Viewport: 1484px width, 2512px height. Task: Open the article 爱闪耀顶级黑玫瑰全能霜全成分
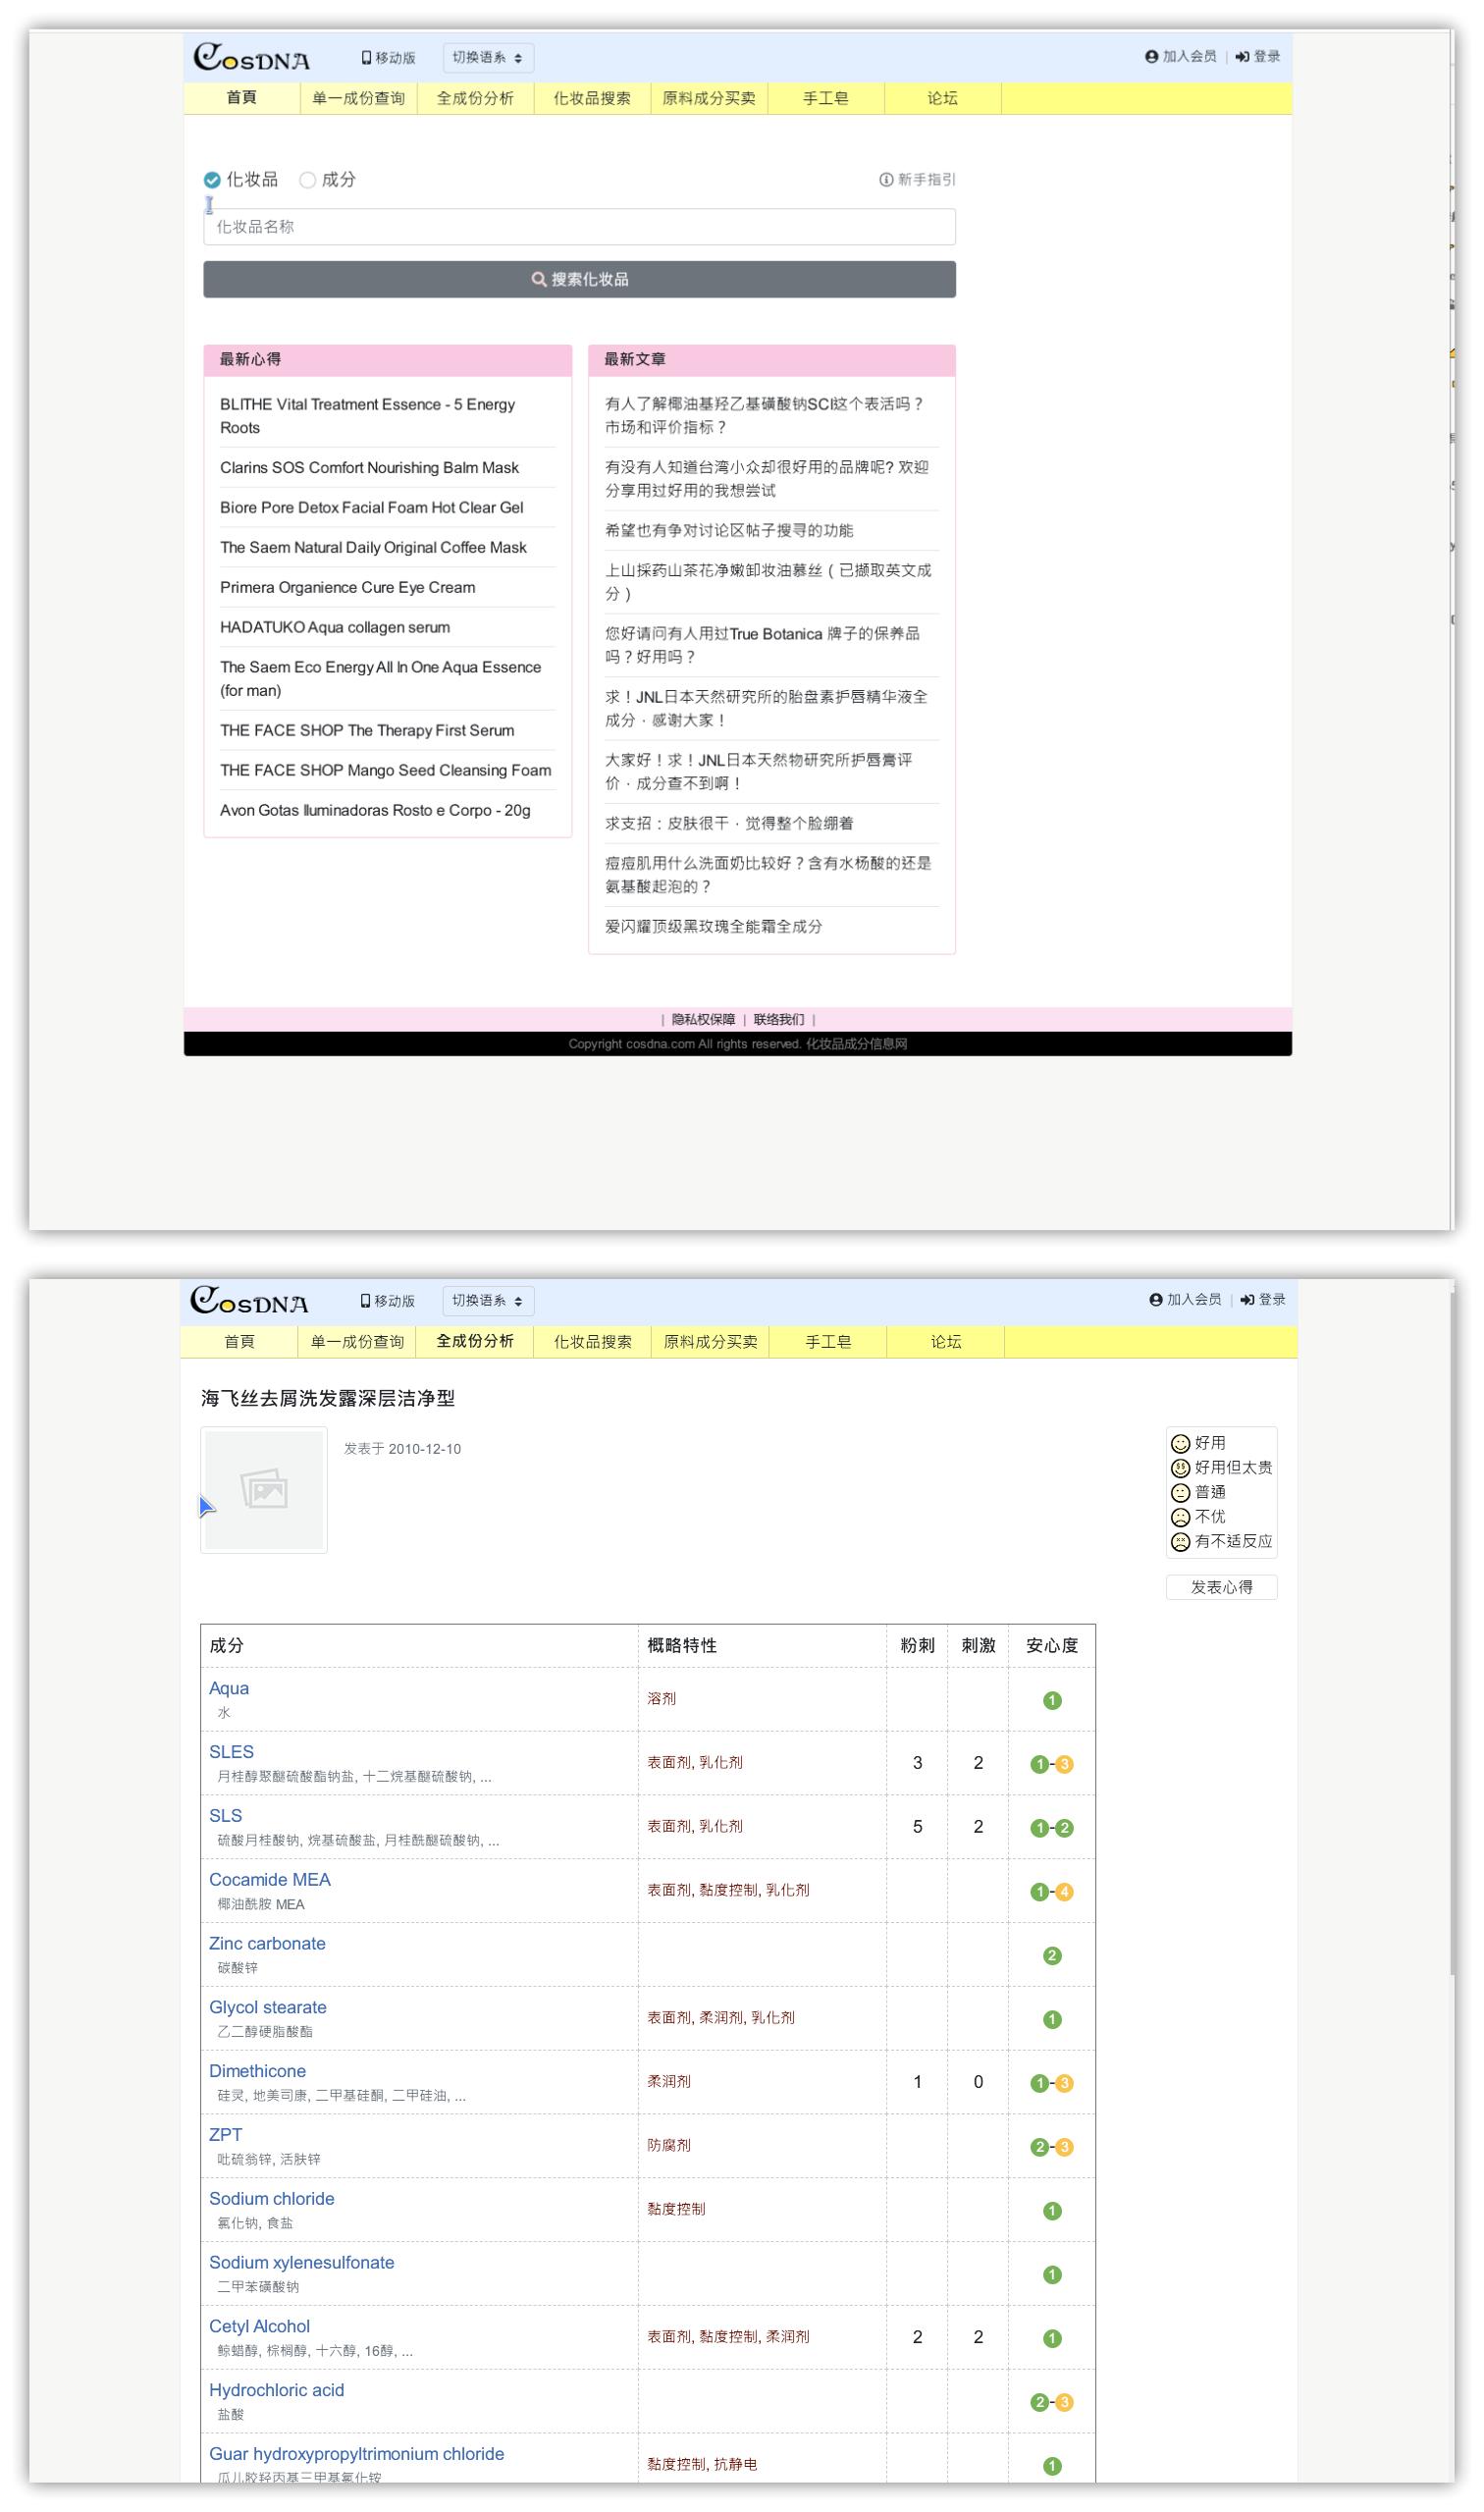(x=714, y=927)
